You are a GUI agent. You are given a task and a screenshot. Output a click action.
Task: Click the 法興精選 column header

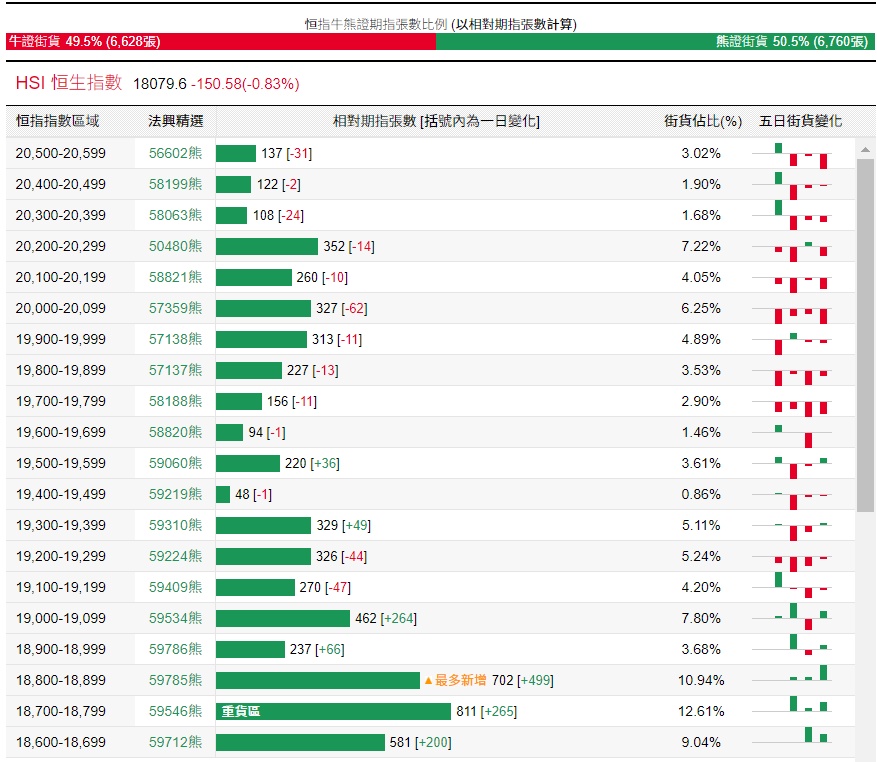coord(176,121)
